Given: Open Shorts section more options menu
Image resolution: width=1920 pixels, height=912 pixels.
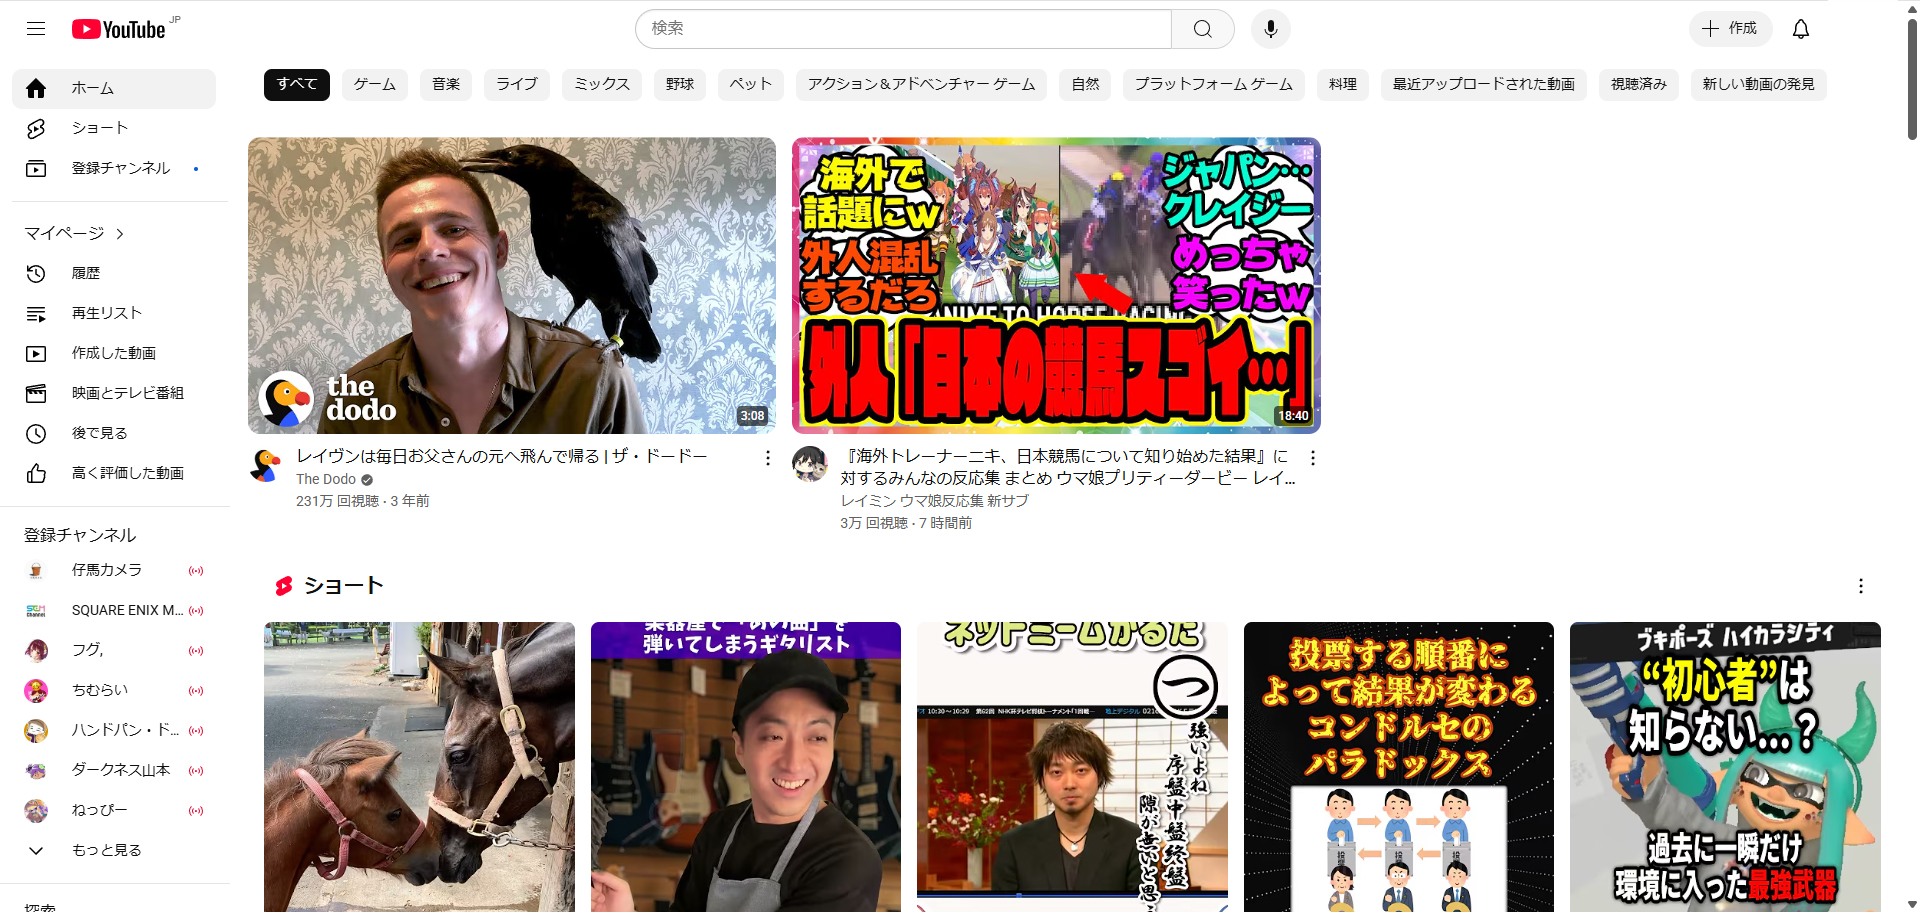Looking at the screenshot, I should 1860,586.
